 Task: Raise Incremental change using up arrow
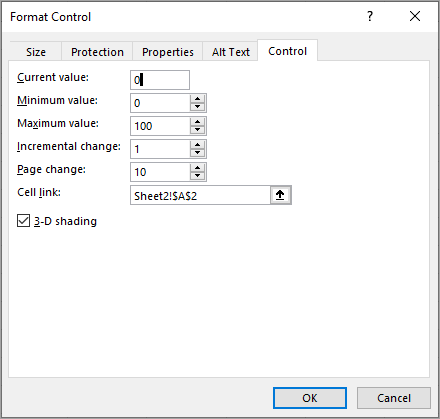click(x=197, y=145)
